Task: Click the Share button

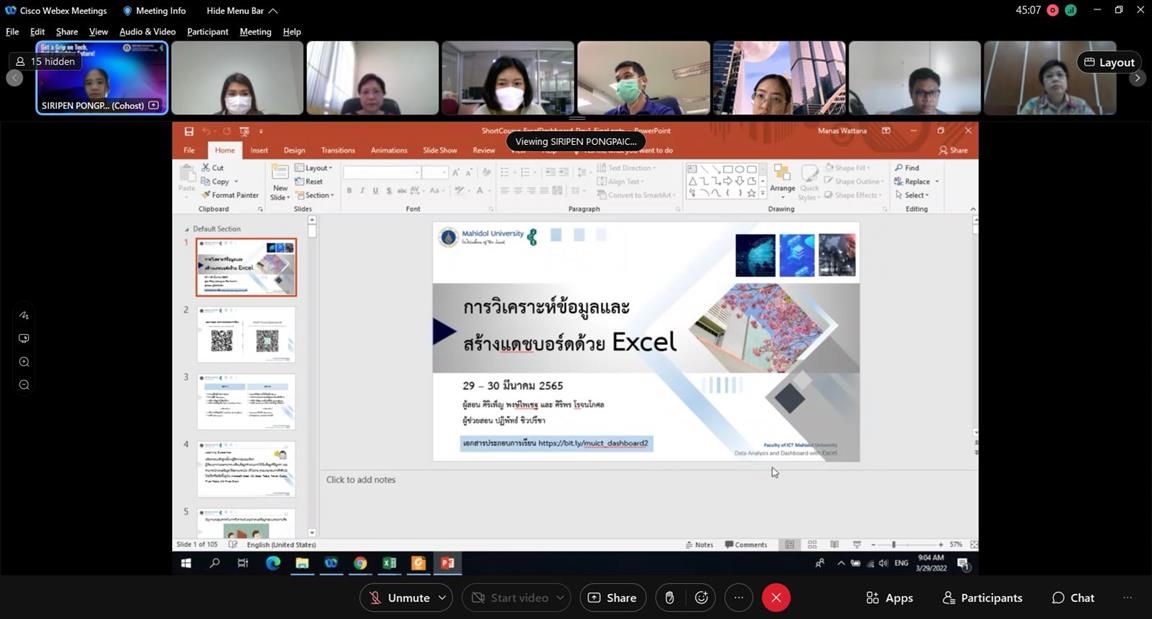Action: 612,598
